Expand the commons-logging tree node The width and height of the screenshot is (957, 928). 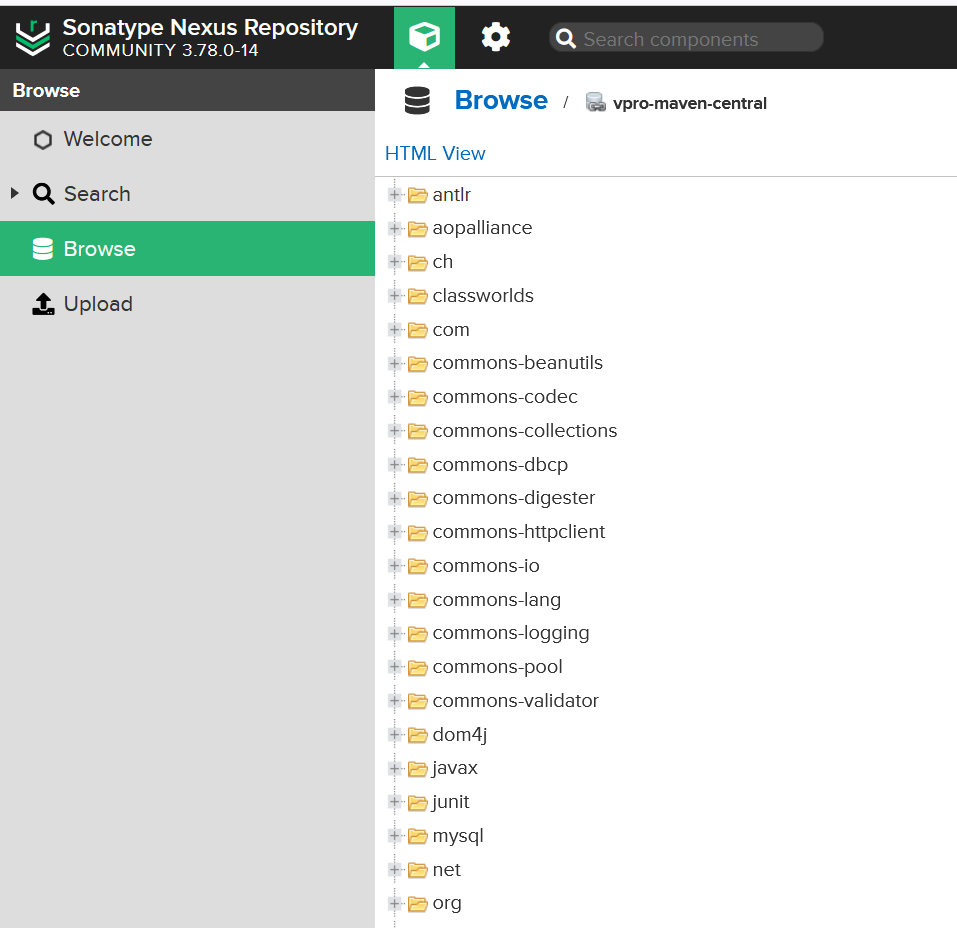(394, 633)
